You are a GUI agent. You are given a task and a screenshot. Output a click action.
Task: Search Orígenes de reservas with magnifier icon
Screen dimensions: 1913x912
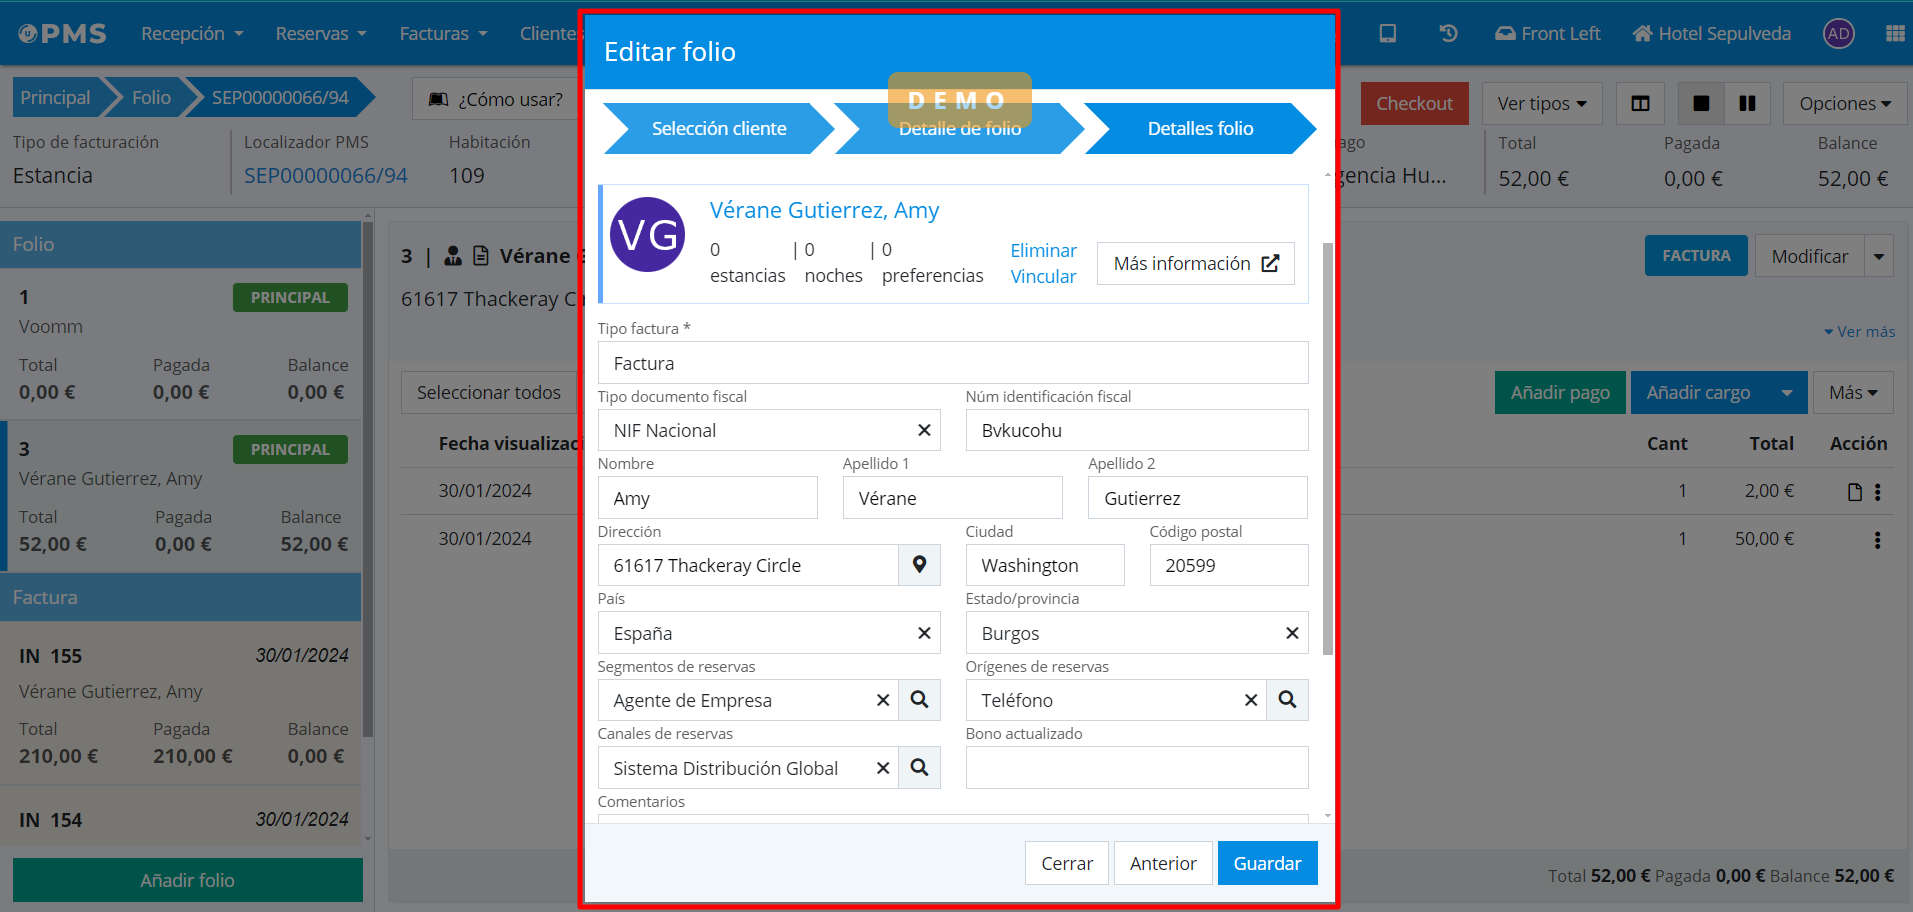[x=1287, y=700]
